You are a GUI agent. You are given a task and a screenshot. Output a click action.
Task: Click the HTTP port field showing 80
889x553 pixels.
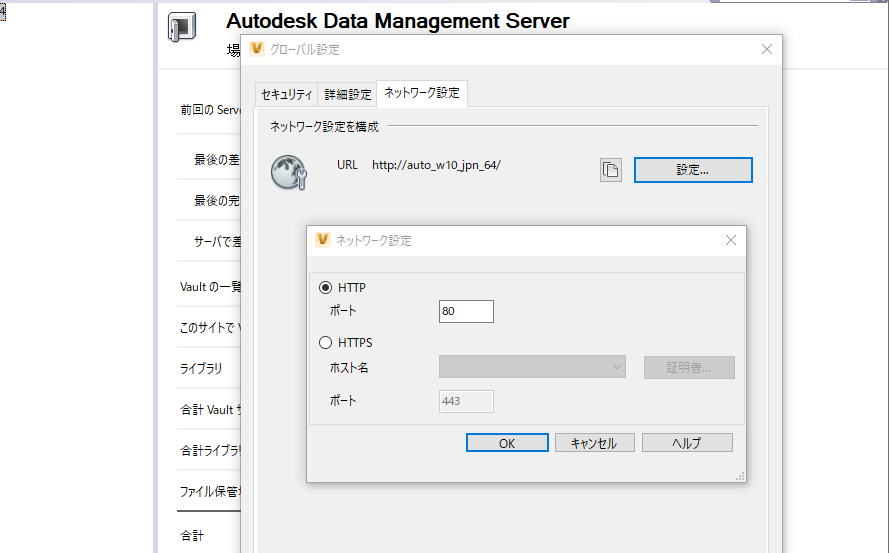click(x=466, y=311)
